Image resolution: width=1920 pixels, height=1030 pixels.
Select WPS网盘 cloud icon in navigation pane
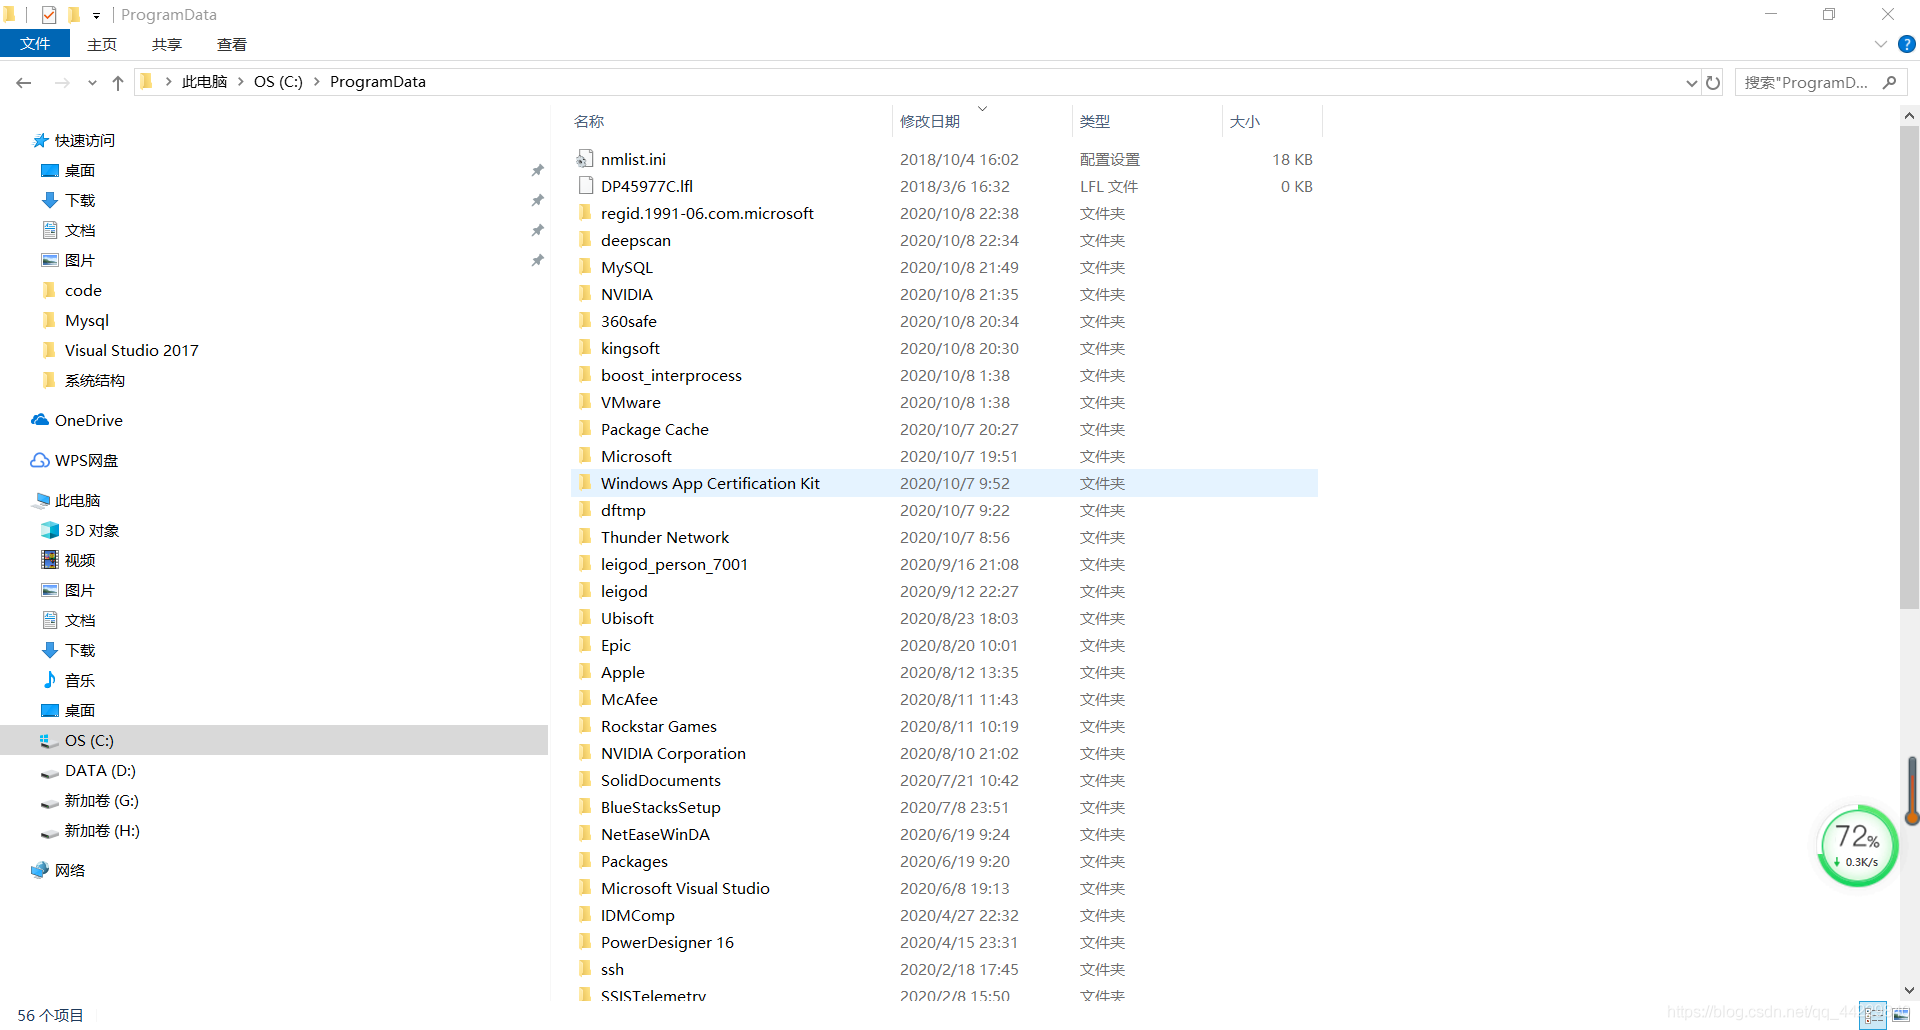[40, 461]
